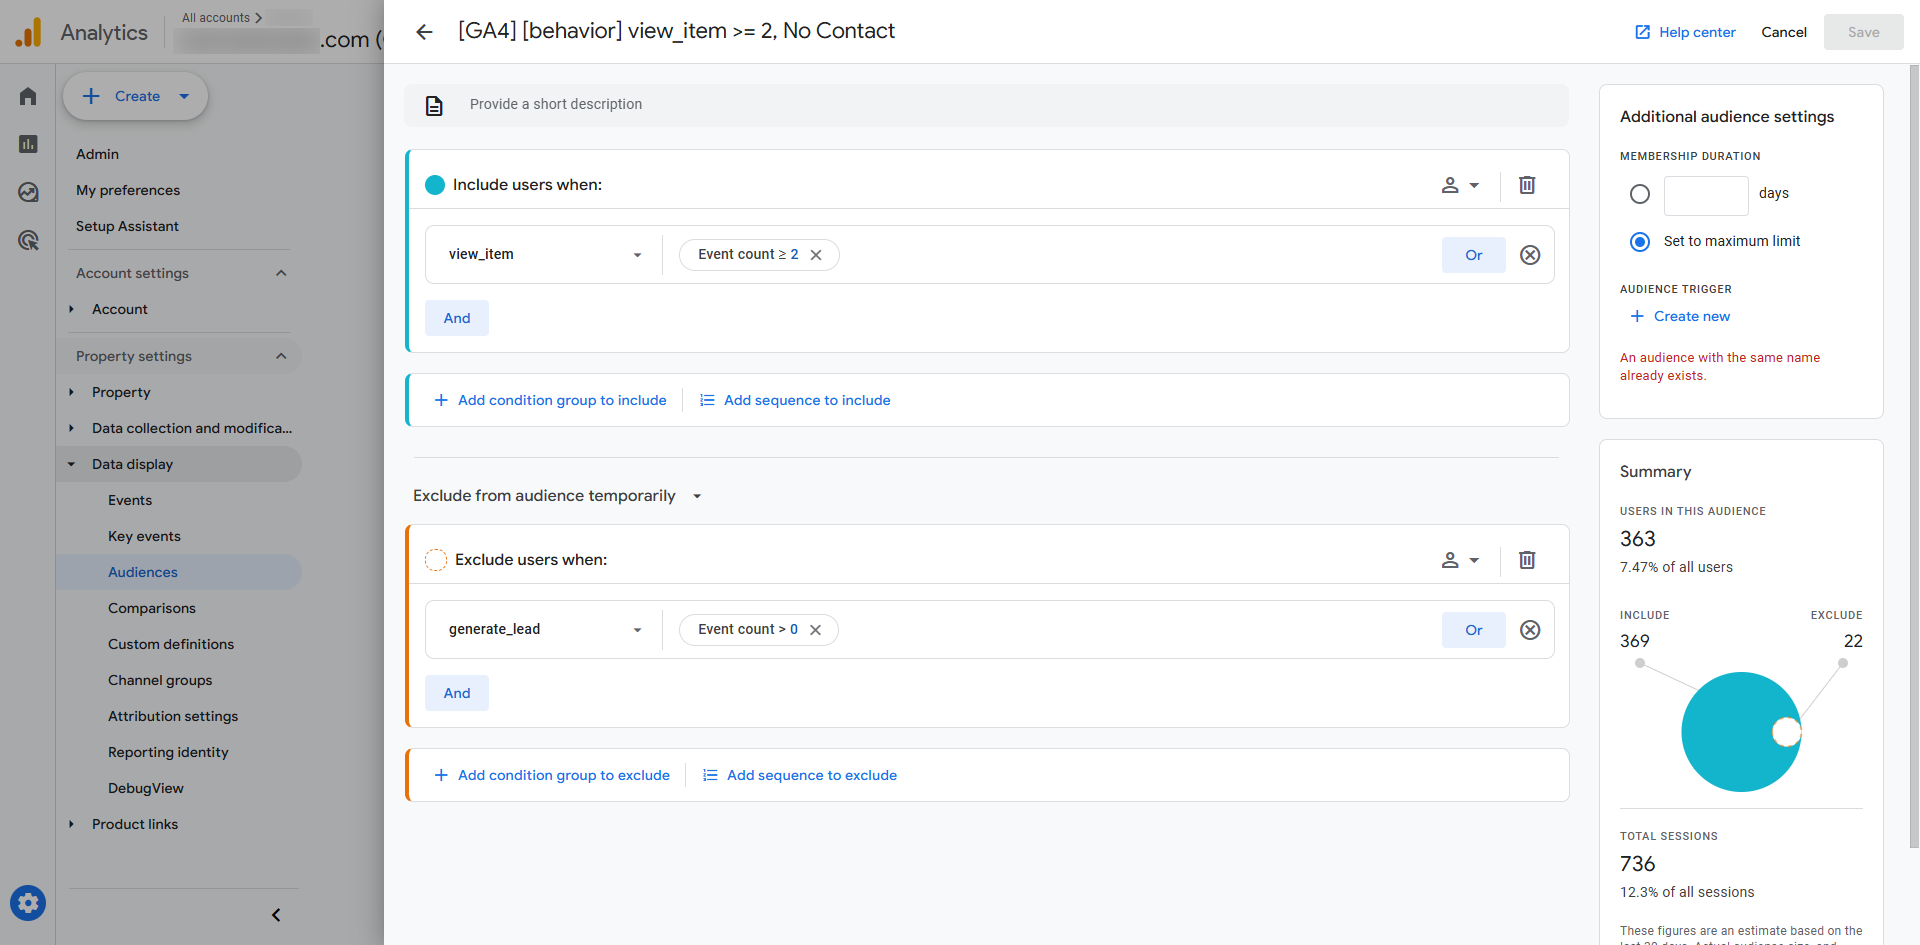Open scope dropdown in Exclude users group

tap(1460, 560)
